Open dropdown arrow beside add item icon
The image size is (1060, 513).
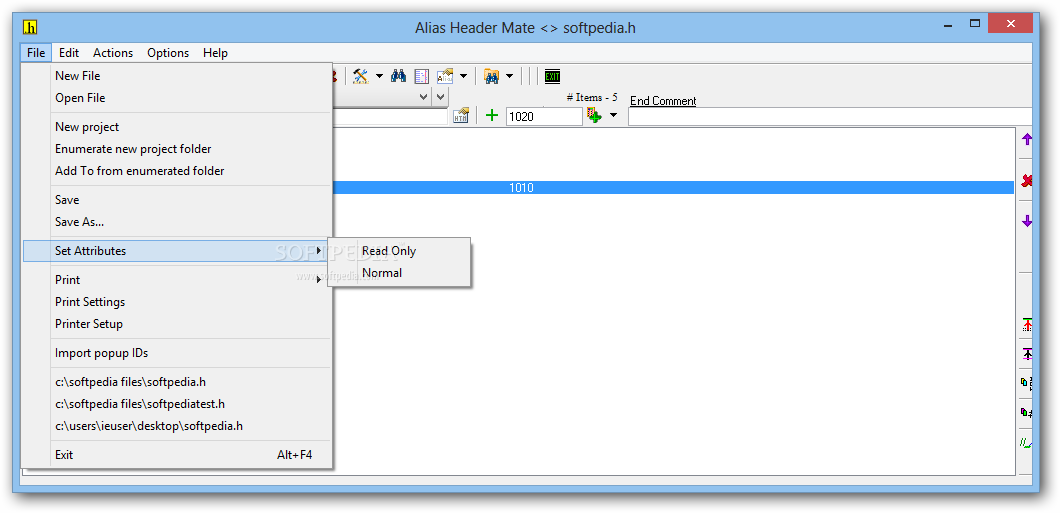tap(613, 116)
